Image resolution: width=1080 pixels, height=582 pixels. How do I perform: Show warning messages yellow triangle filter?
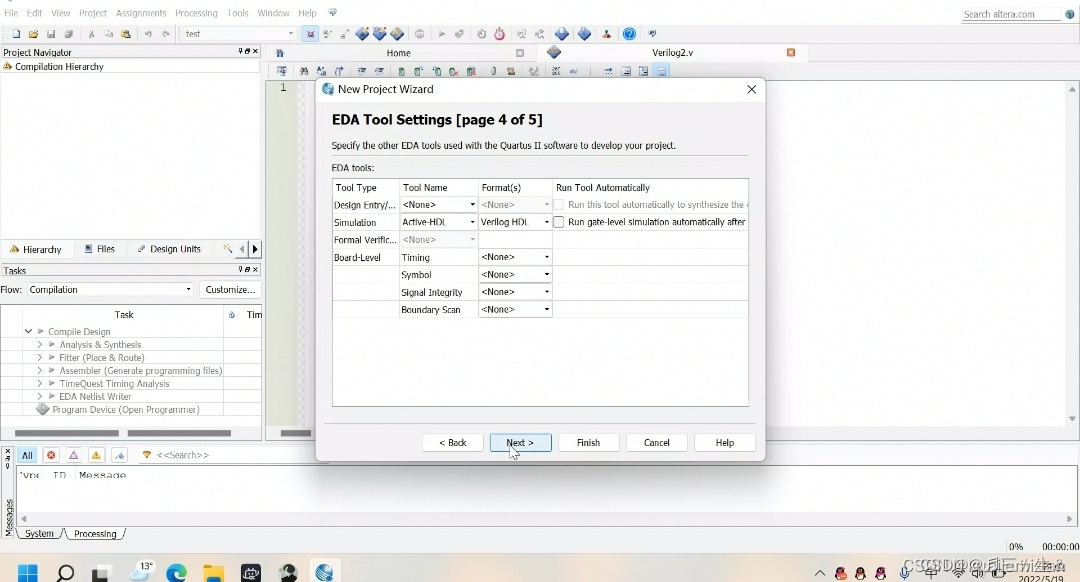click(x=96, y=455)
